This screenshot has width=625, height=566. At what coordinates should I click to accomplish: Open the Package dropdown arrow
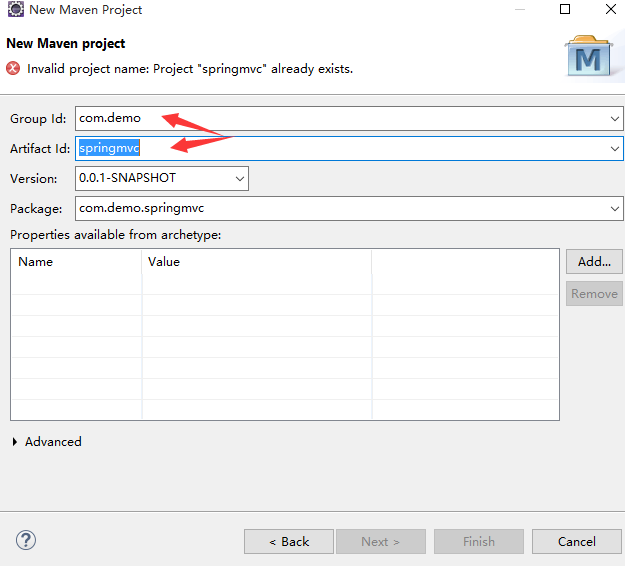pyautogui.click(x=615, y=208)
